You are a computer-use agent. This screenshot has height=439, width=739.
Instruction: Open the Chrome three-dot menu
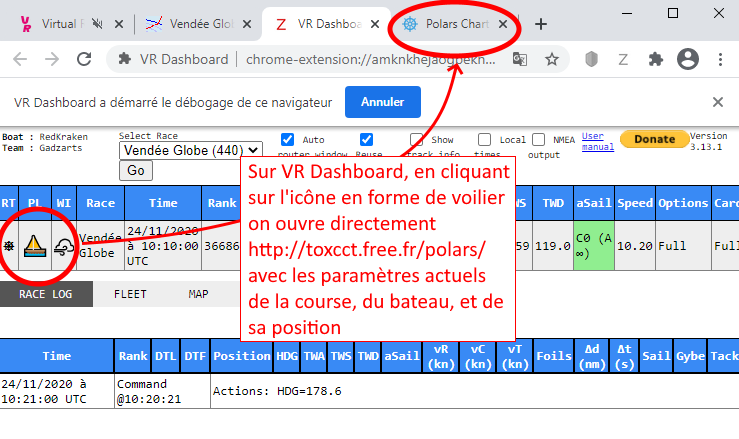(718, 60)
